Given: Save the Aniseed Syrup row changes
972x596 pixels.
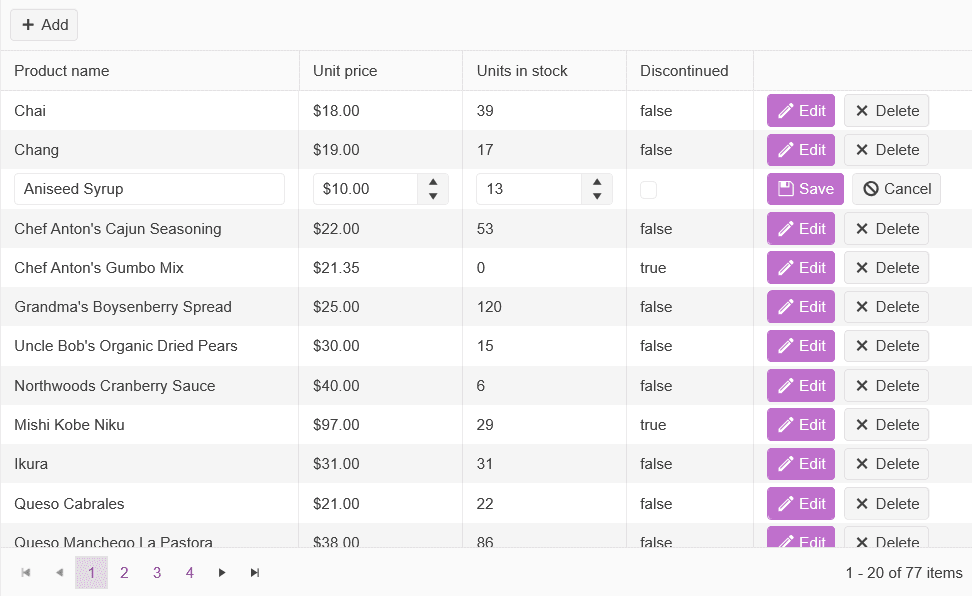Looking at the screenshot, I should point(805,189).
